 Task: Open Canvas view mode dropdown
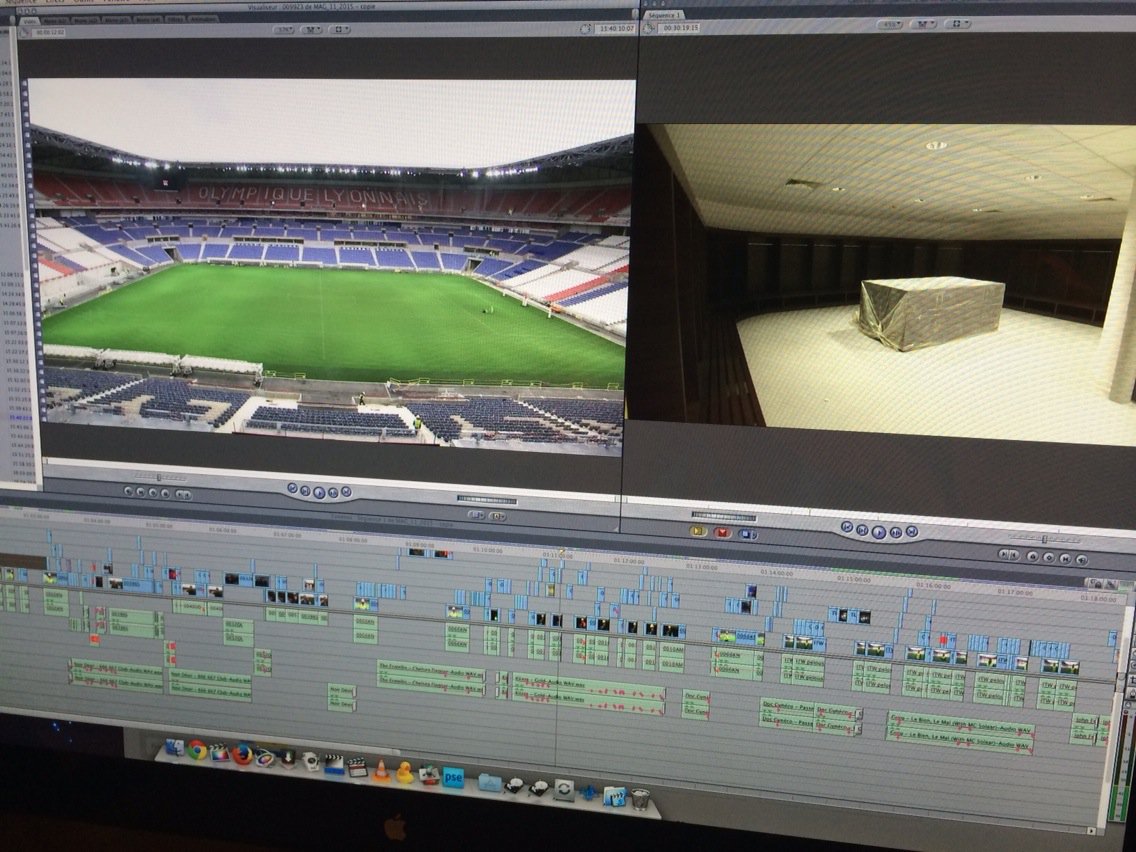(x=957, y=23)
